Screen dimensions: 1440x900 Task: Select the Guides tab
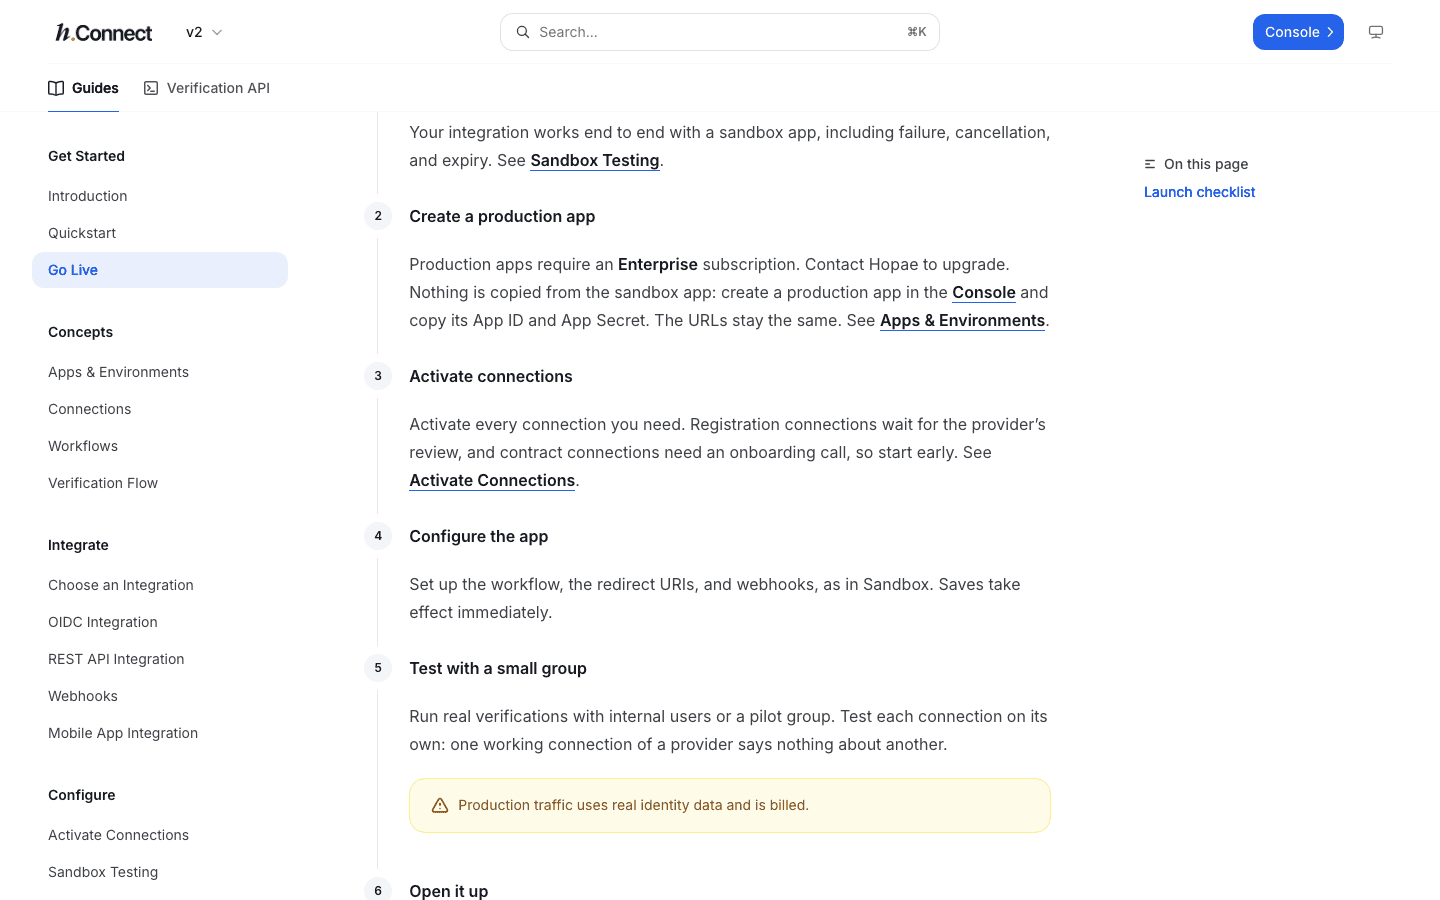[84, 88]
